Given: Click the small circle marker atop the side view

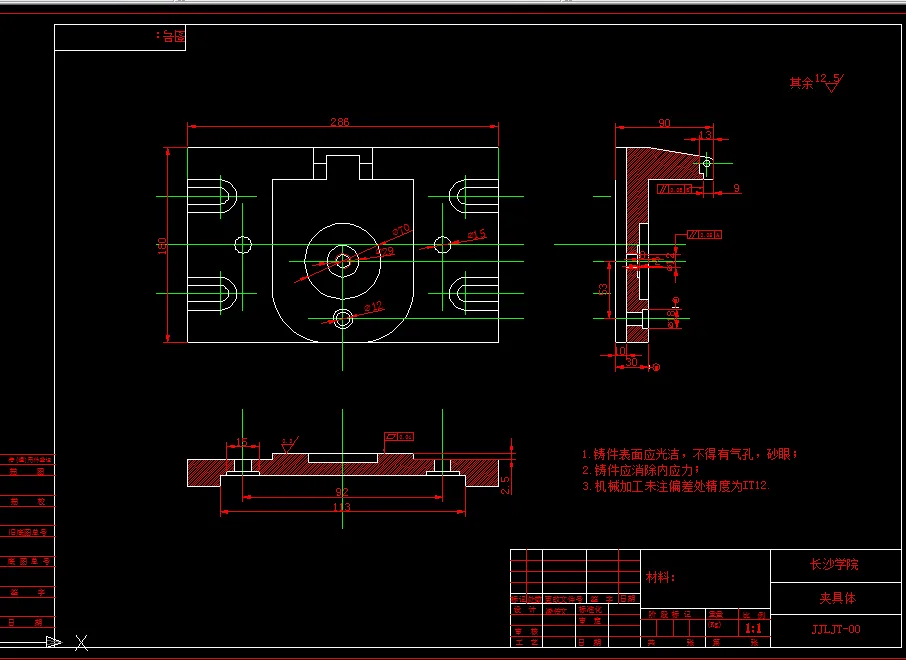Looking at the screenshot, I should click(x=706, y=163).
